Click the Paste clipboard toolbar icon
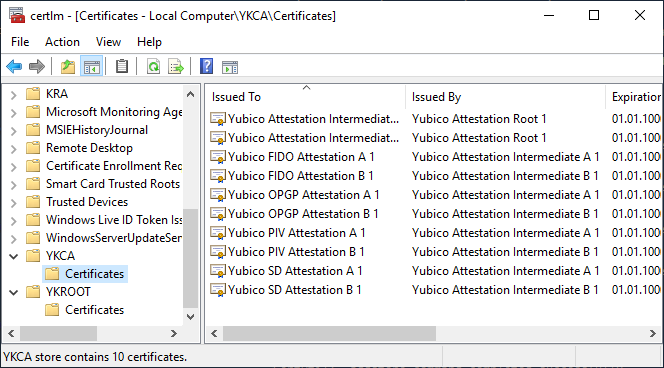Image resolution: width=664 pixels, height=368 pixels. (x=122, y=66)
